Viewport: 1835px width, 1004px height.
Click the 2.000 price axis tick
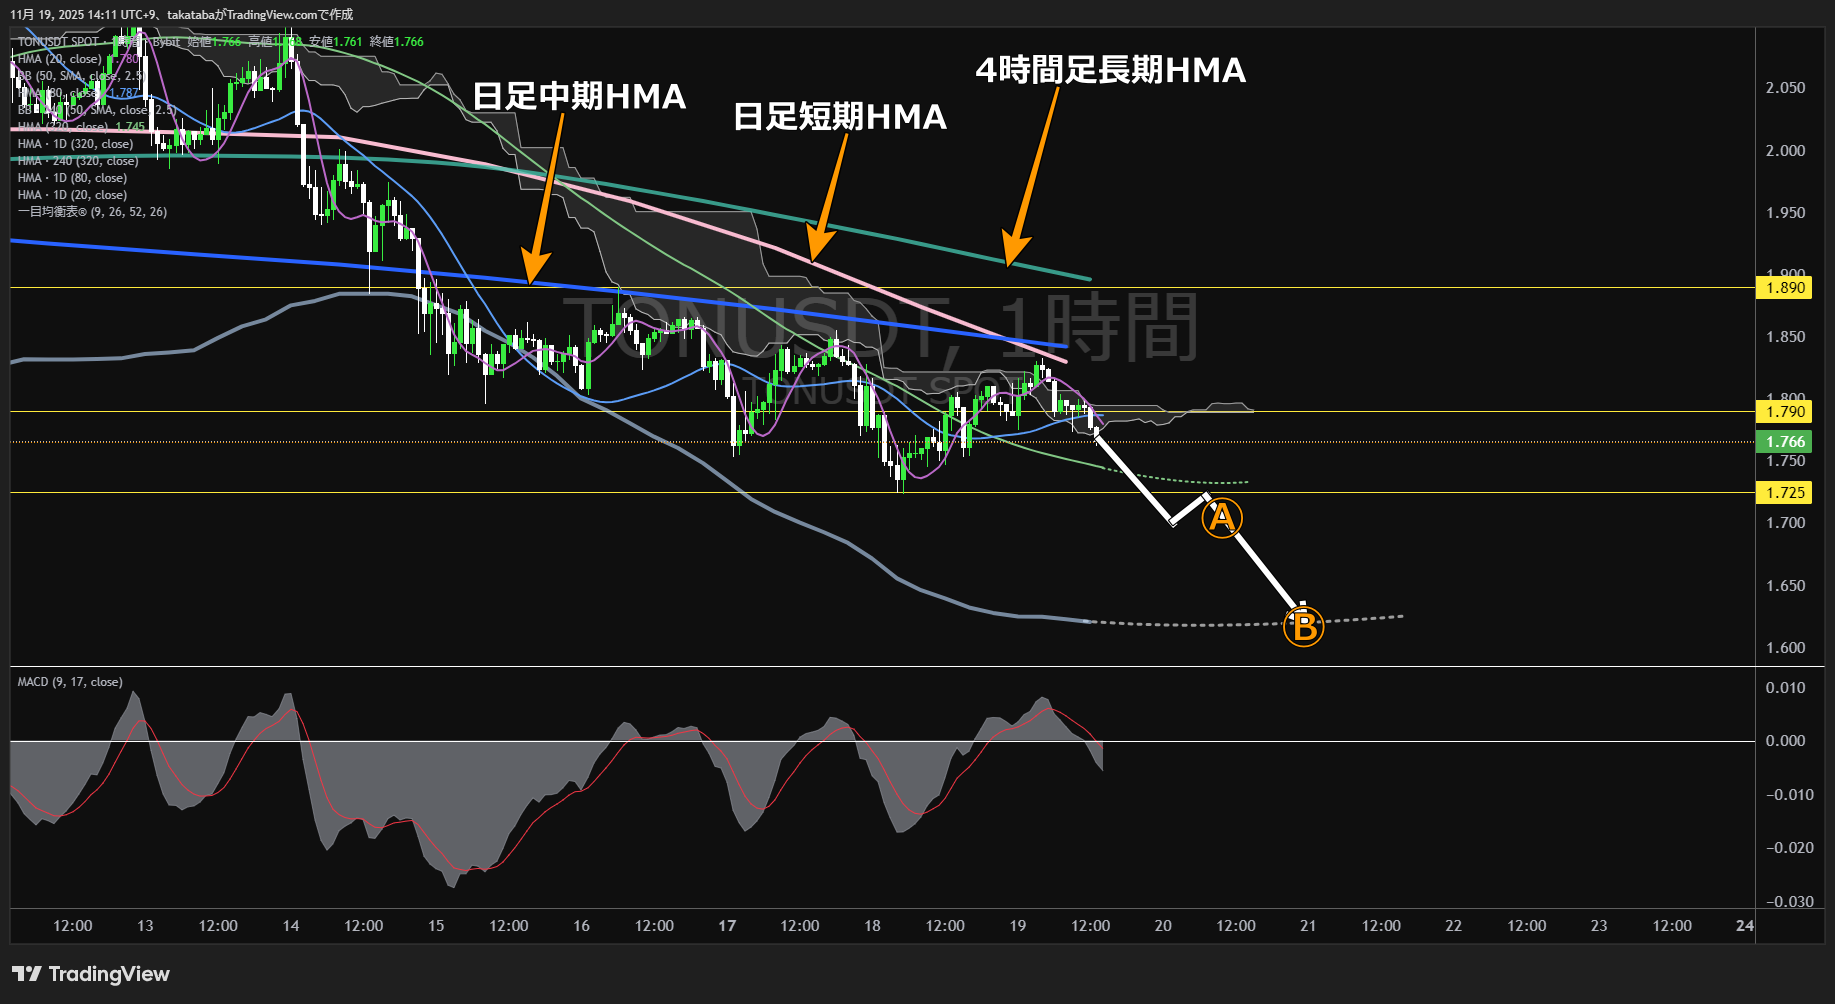pyautogui.click(x=1786, y=151)
